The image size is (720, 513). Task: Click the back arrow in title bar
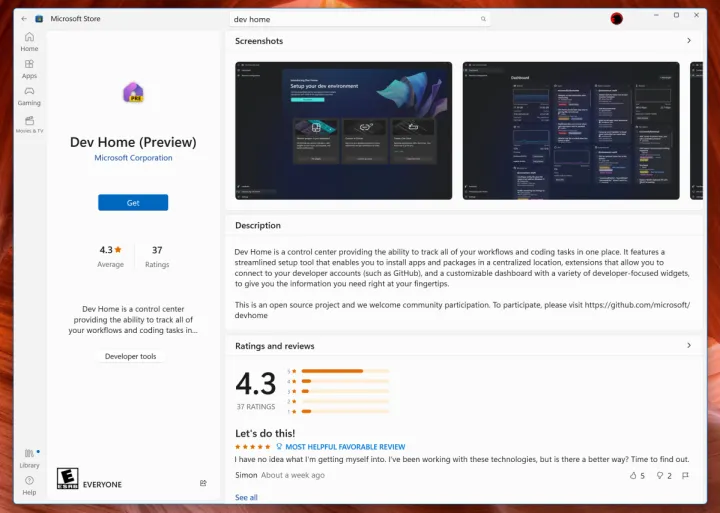(x=24, y=18)
